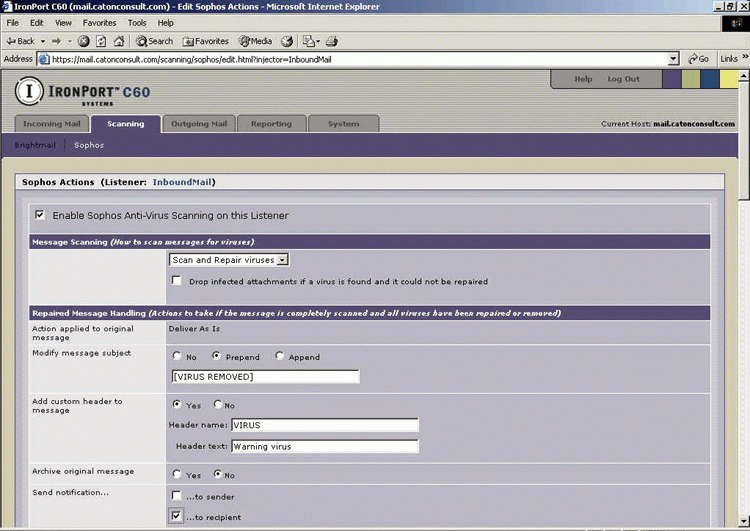
Task: Open the InboundMail listener link
Action: coord(182,182)
